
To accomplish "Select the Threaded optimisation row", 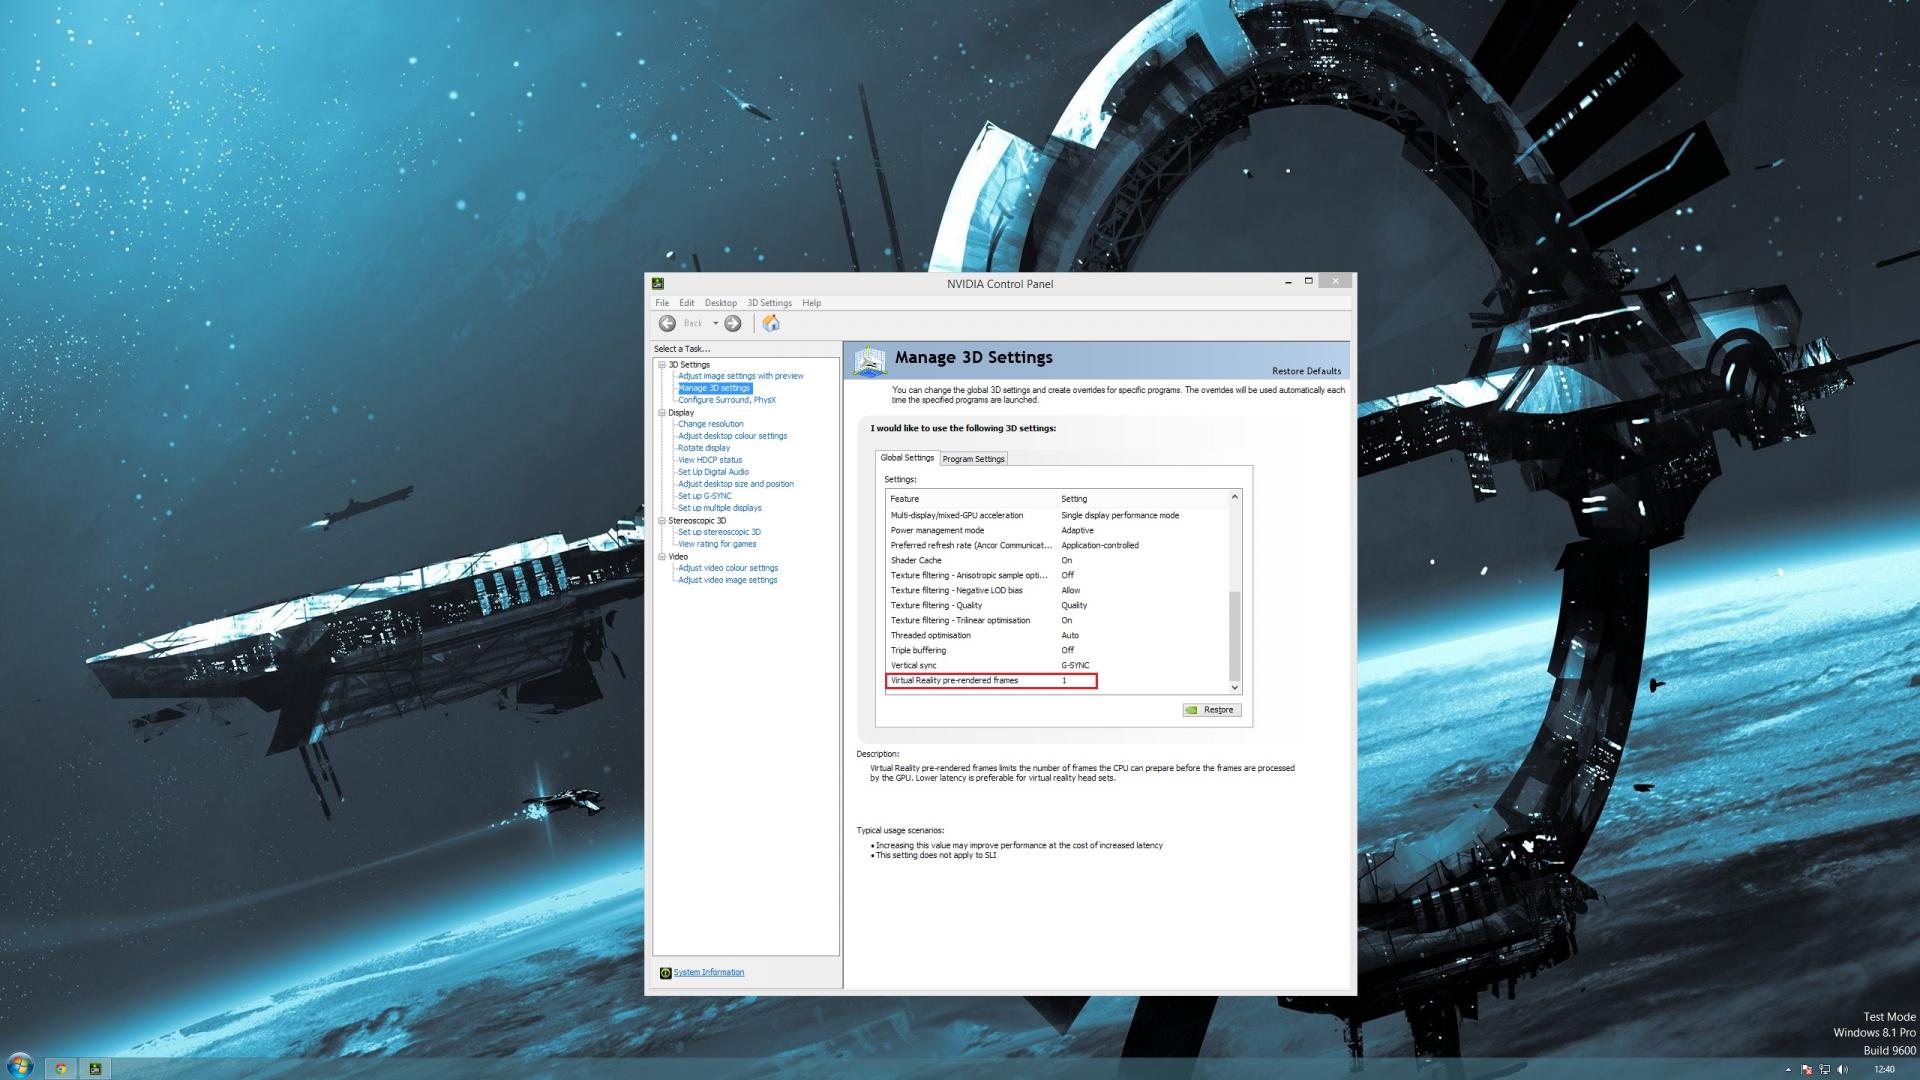I will coord(1057,636).
